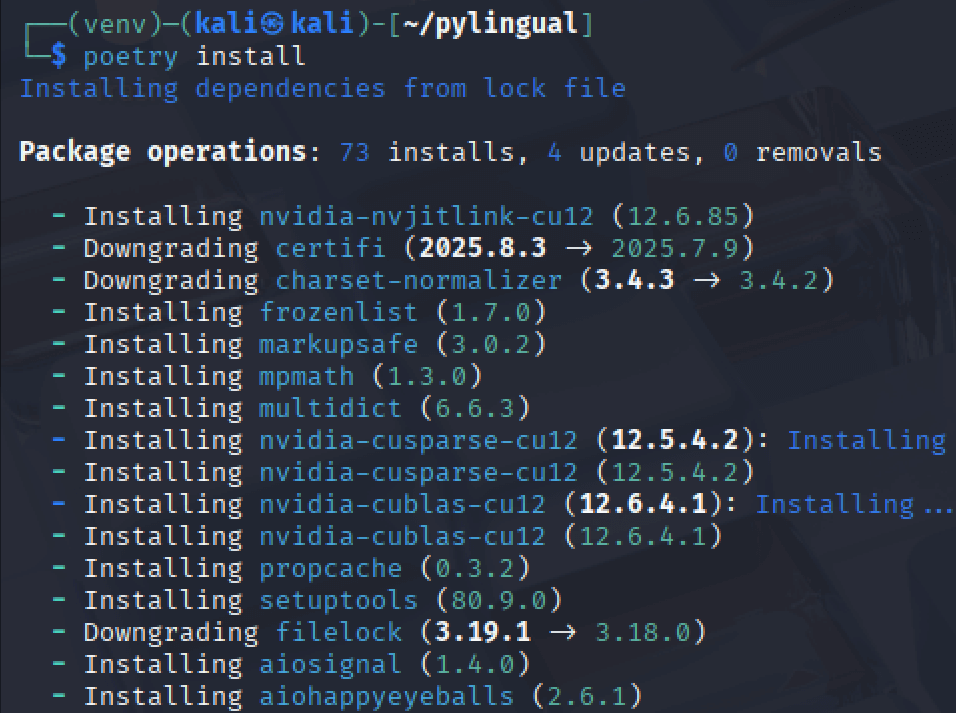Click the Kali skull icon in the prompt
This screenshot has width=956, height=713.
[273, 24]
